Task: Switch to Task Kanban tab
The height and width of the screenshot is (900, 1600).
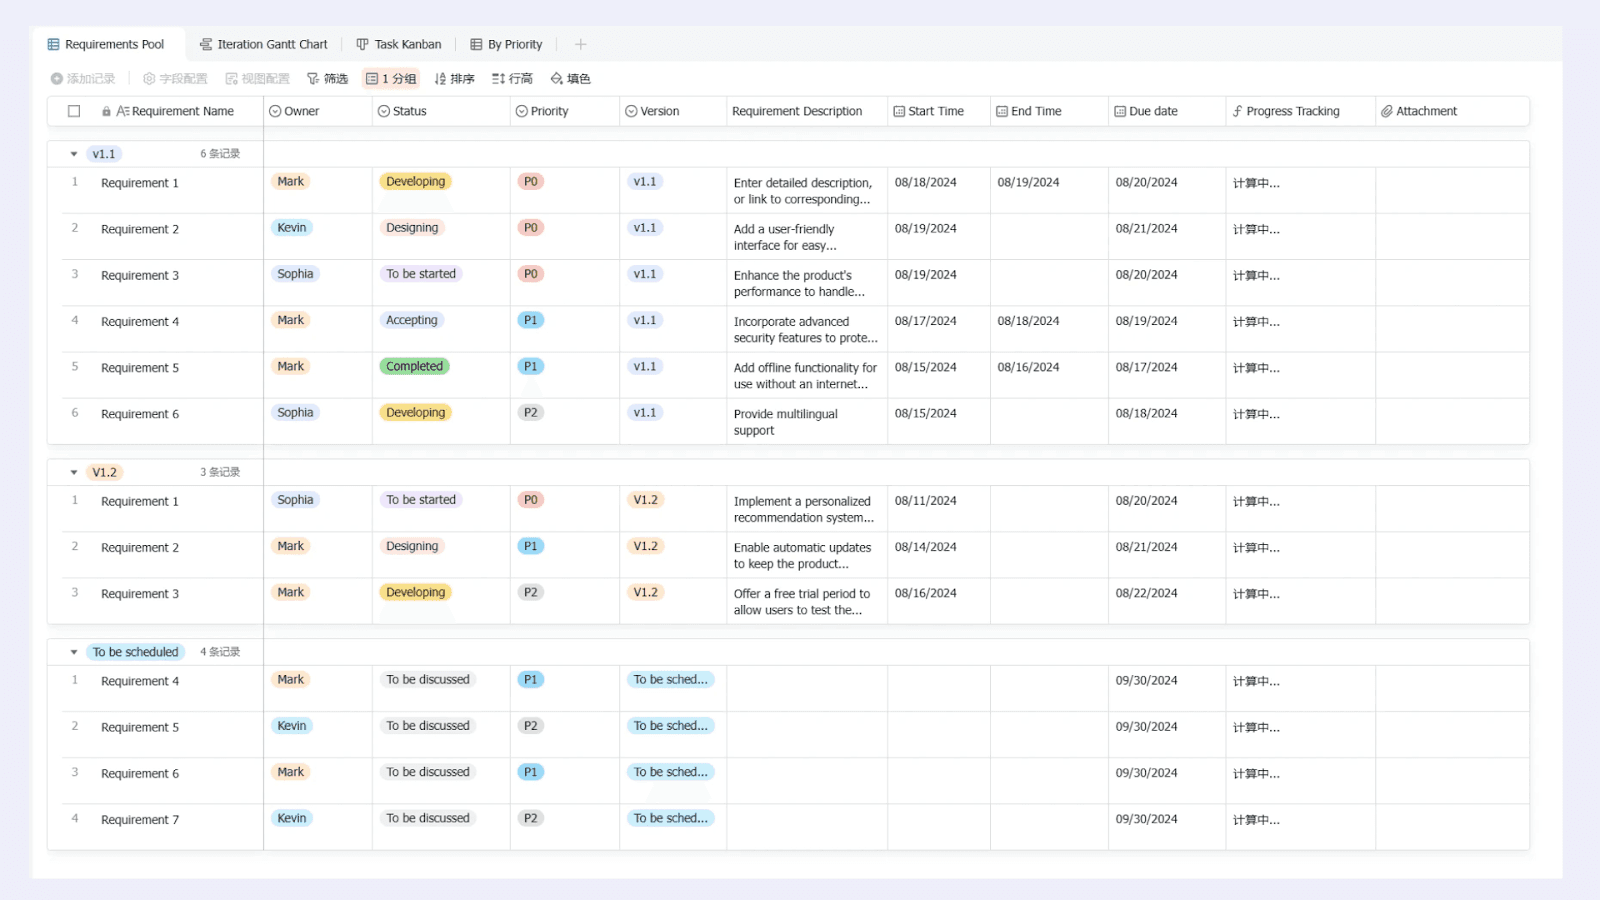Action: coord(399,44)
